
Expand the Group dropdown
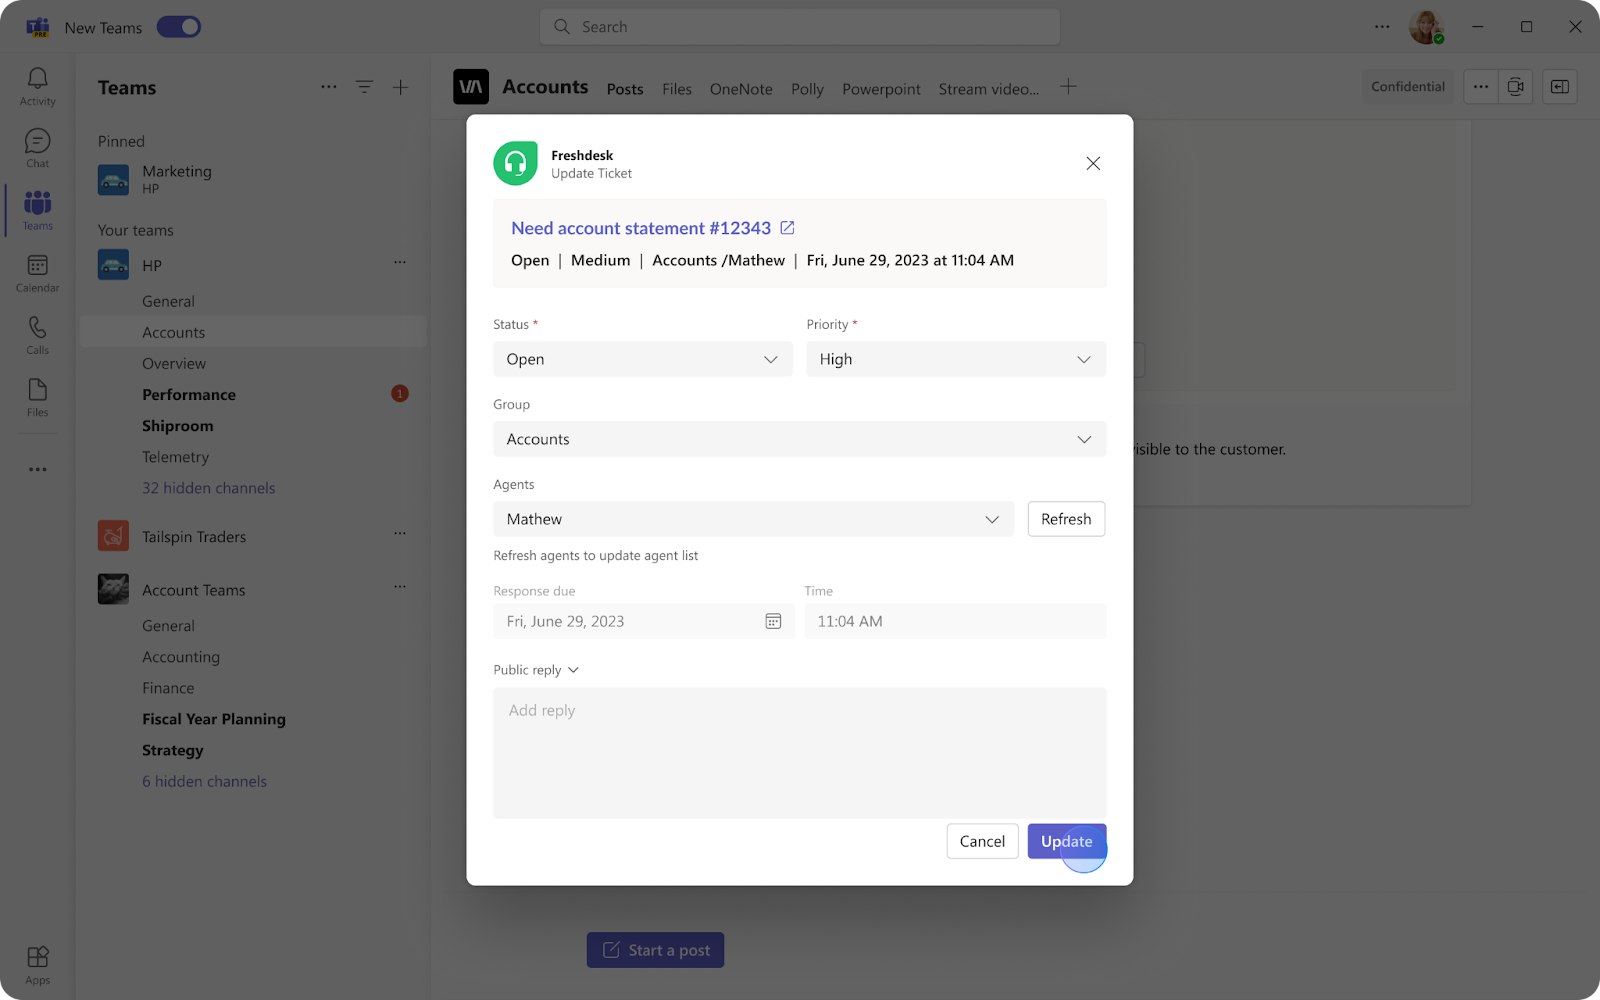click(x=799, y=439)
